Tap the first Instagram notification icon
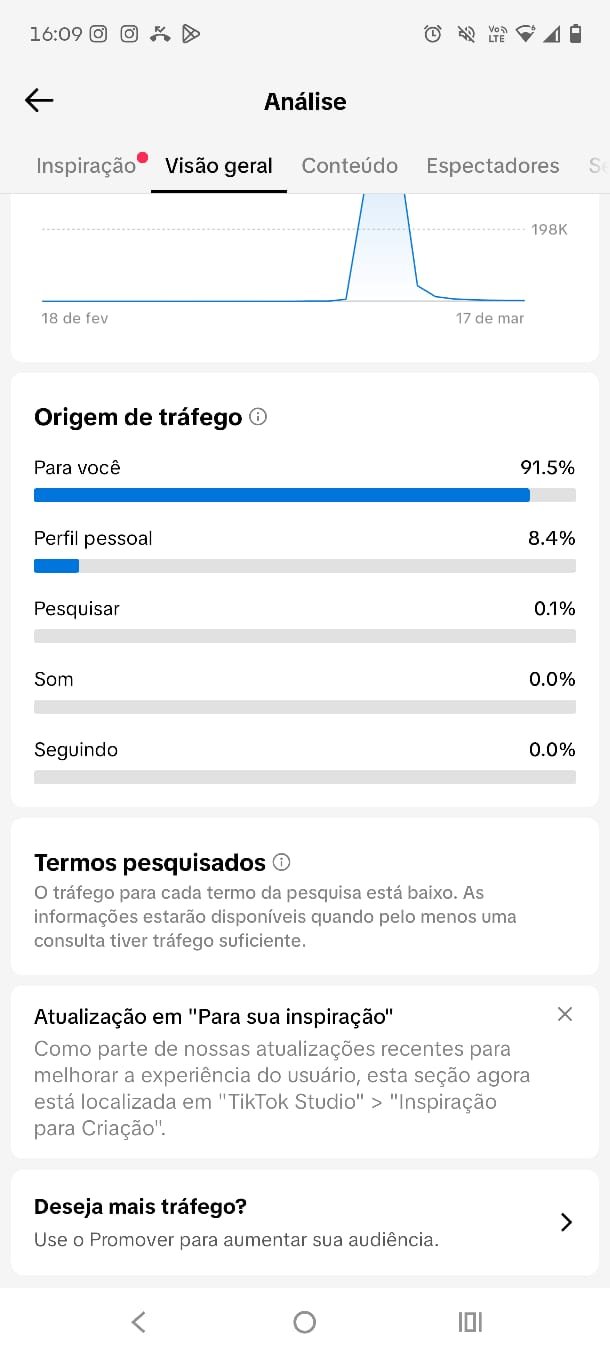The height and width of the screenshot is (1356, 610). (98, 34)
